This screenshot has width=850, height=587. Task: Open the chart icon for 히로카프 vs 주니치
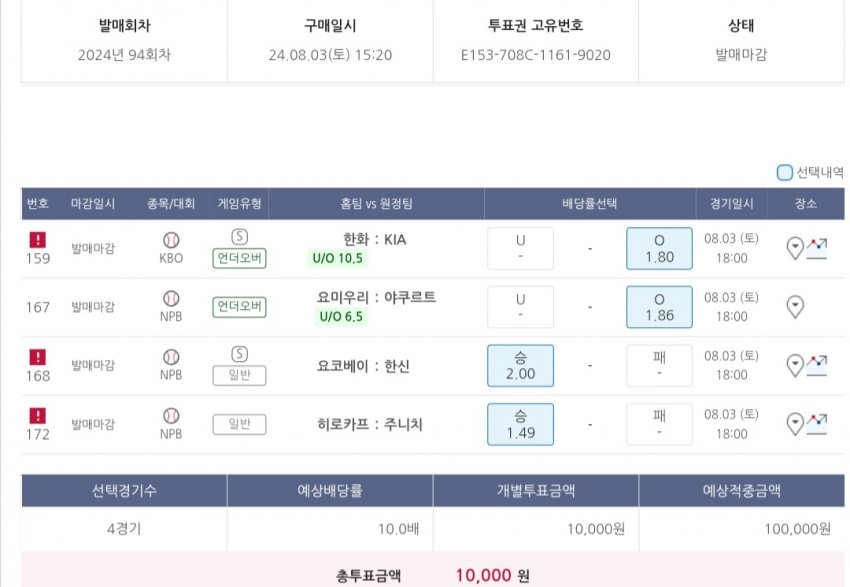pos(818,423)
